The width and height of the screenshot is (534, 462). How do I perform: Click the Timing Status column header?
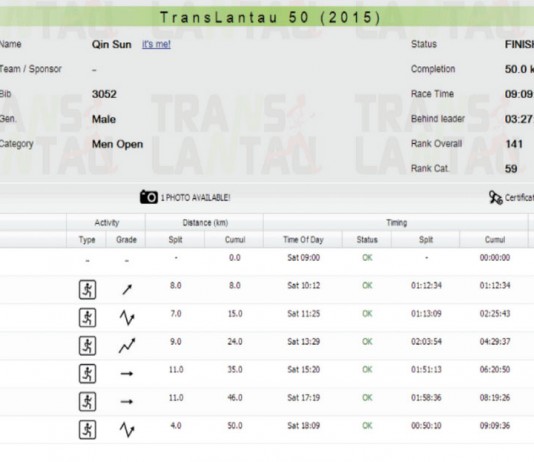(x=367, y=240)
